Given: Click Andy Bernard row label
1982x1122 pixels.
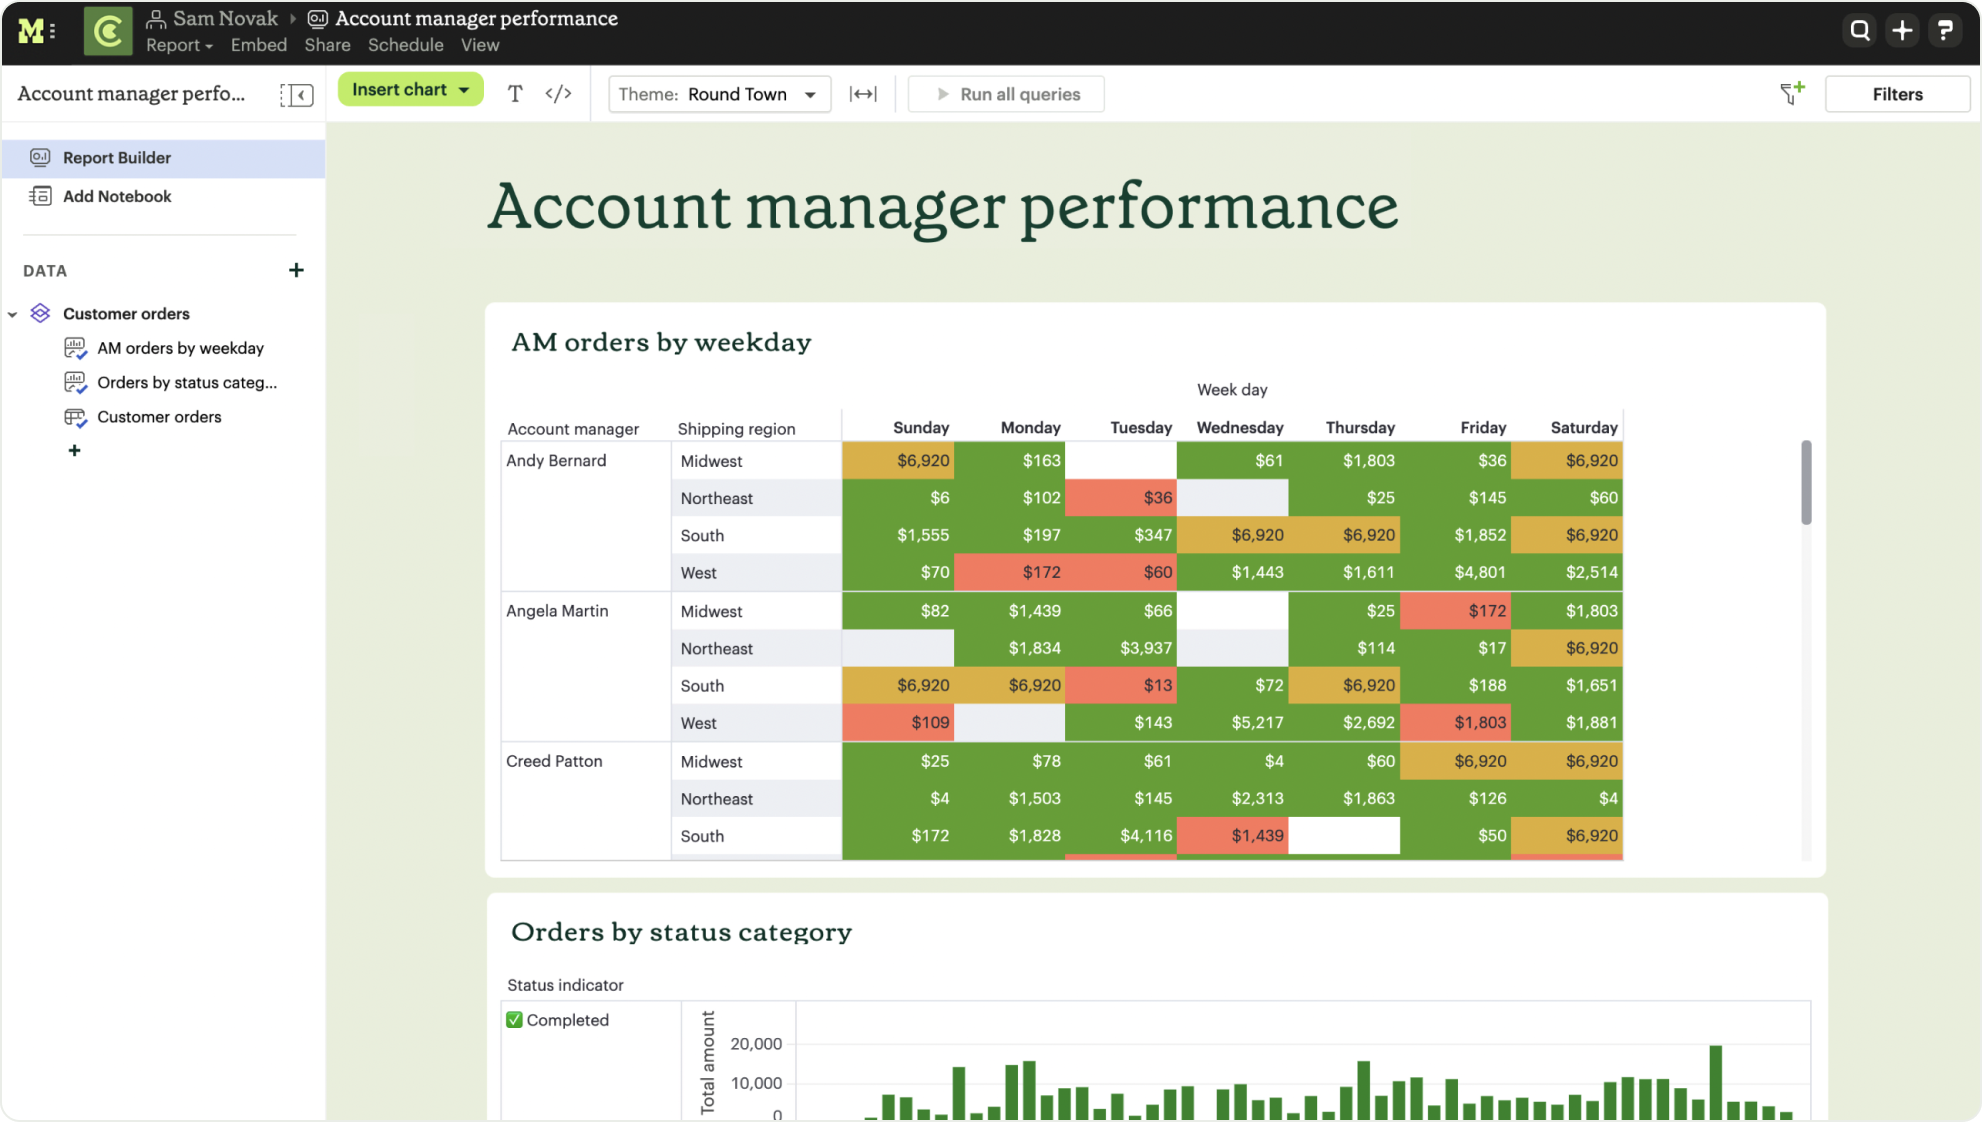Looking at the screenshot, I should pyautogui.click(x=556, y=461).
